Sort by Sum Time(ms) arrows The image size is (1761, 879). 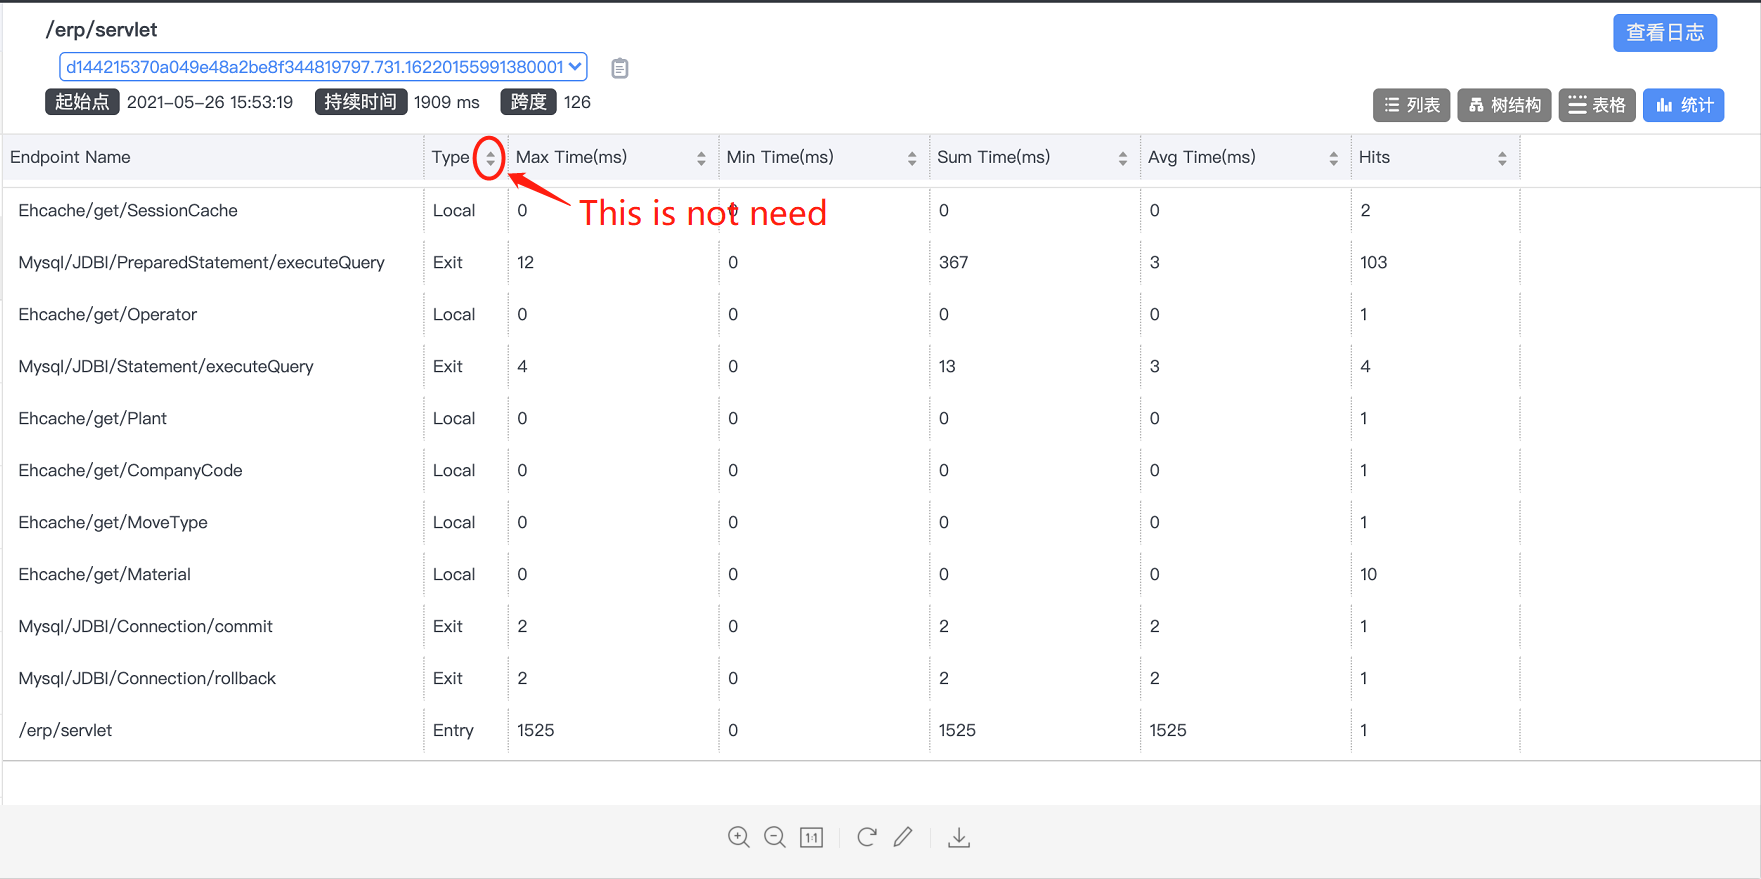tap(1123, 158)
